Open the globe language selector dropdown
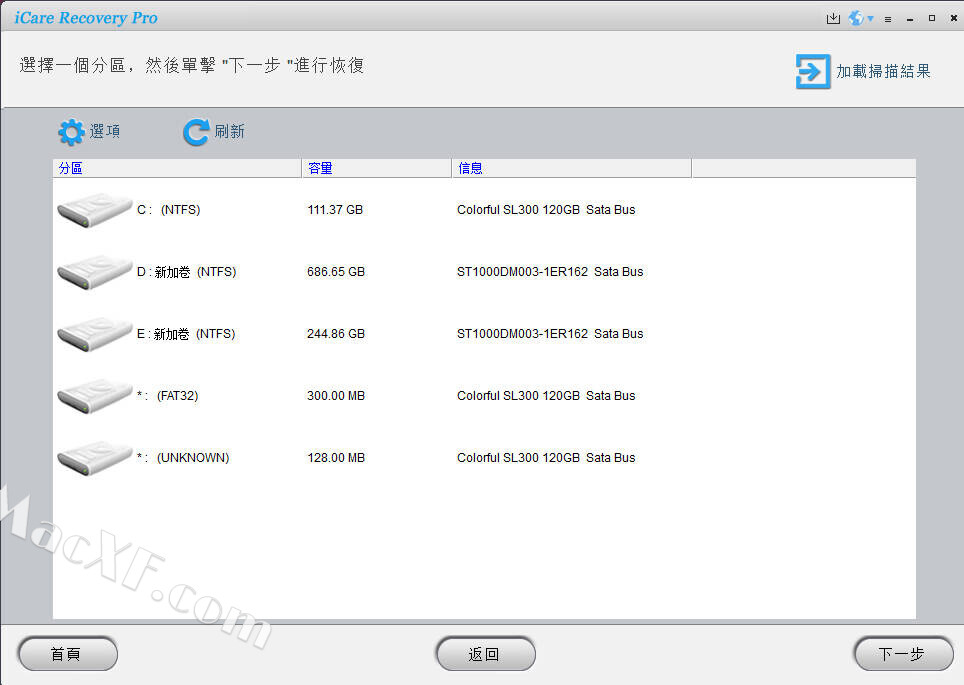Viewport: 964px width, 685px height. click(860, 18)
